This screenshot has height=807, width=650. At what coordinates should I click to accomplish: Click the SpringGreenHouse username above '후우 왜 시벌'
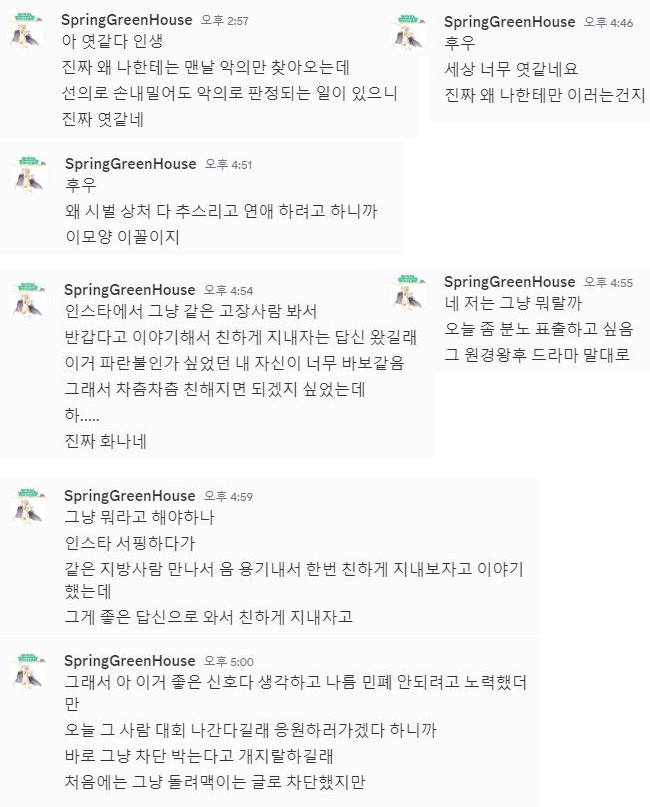tap(130, 163)
